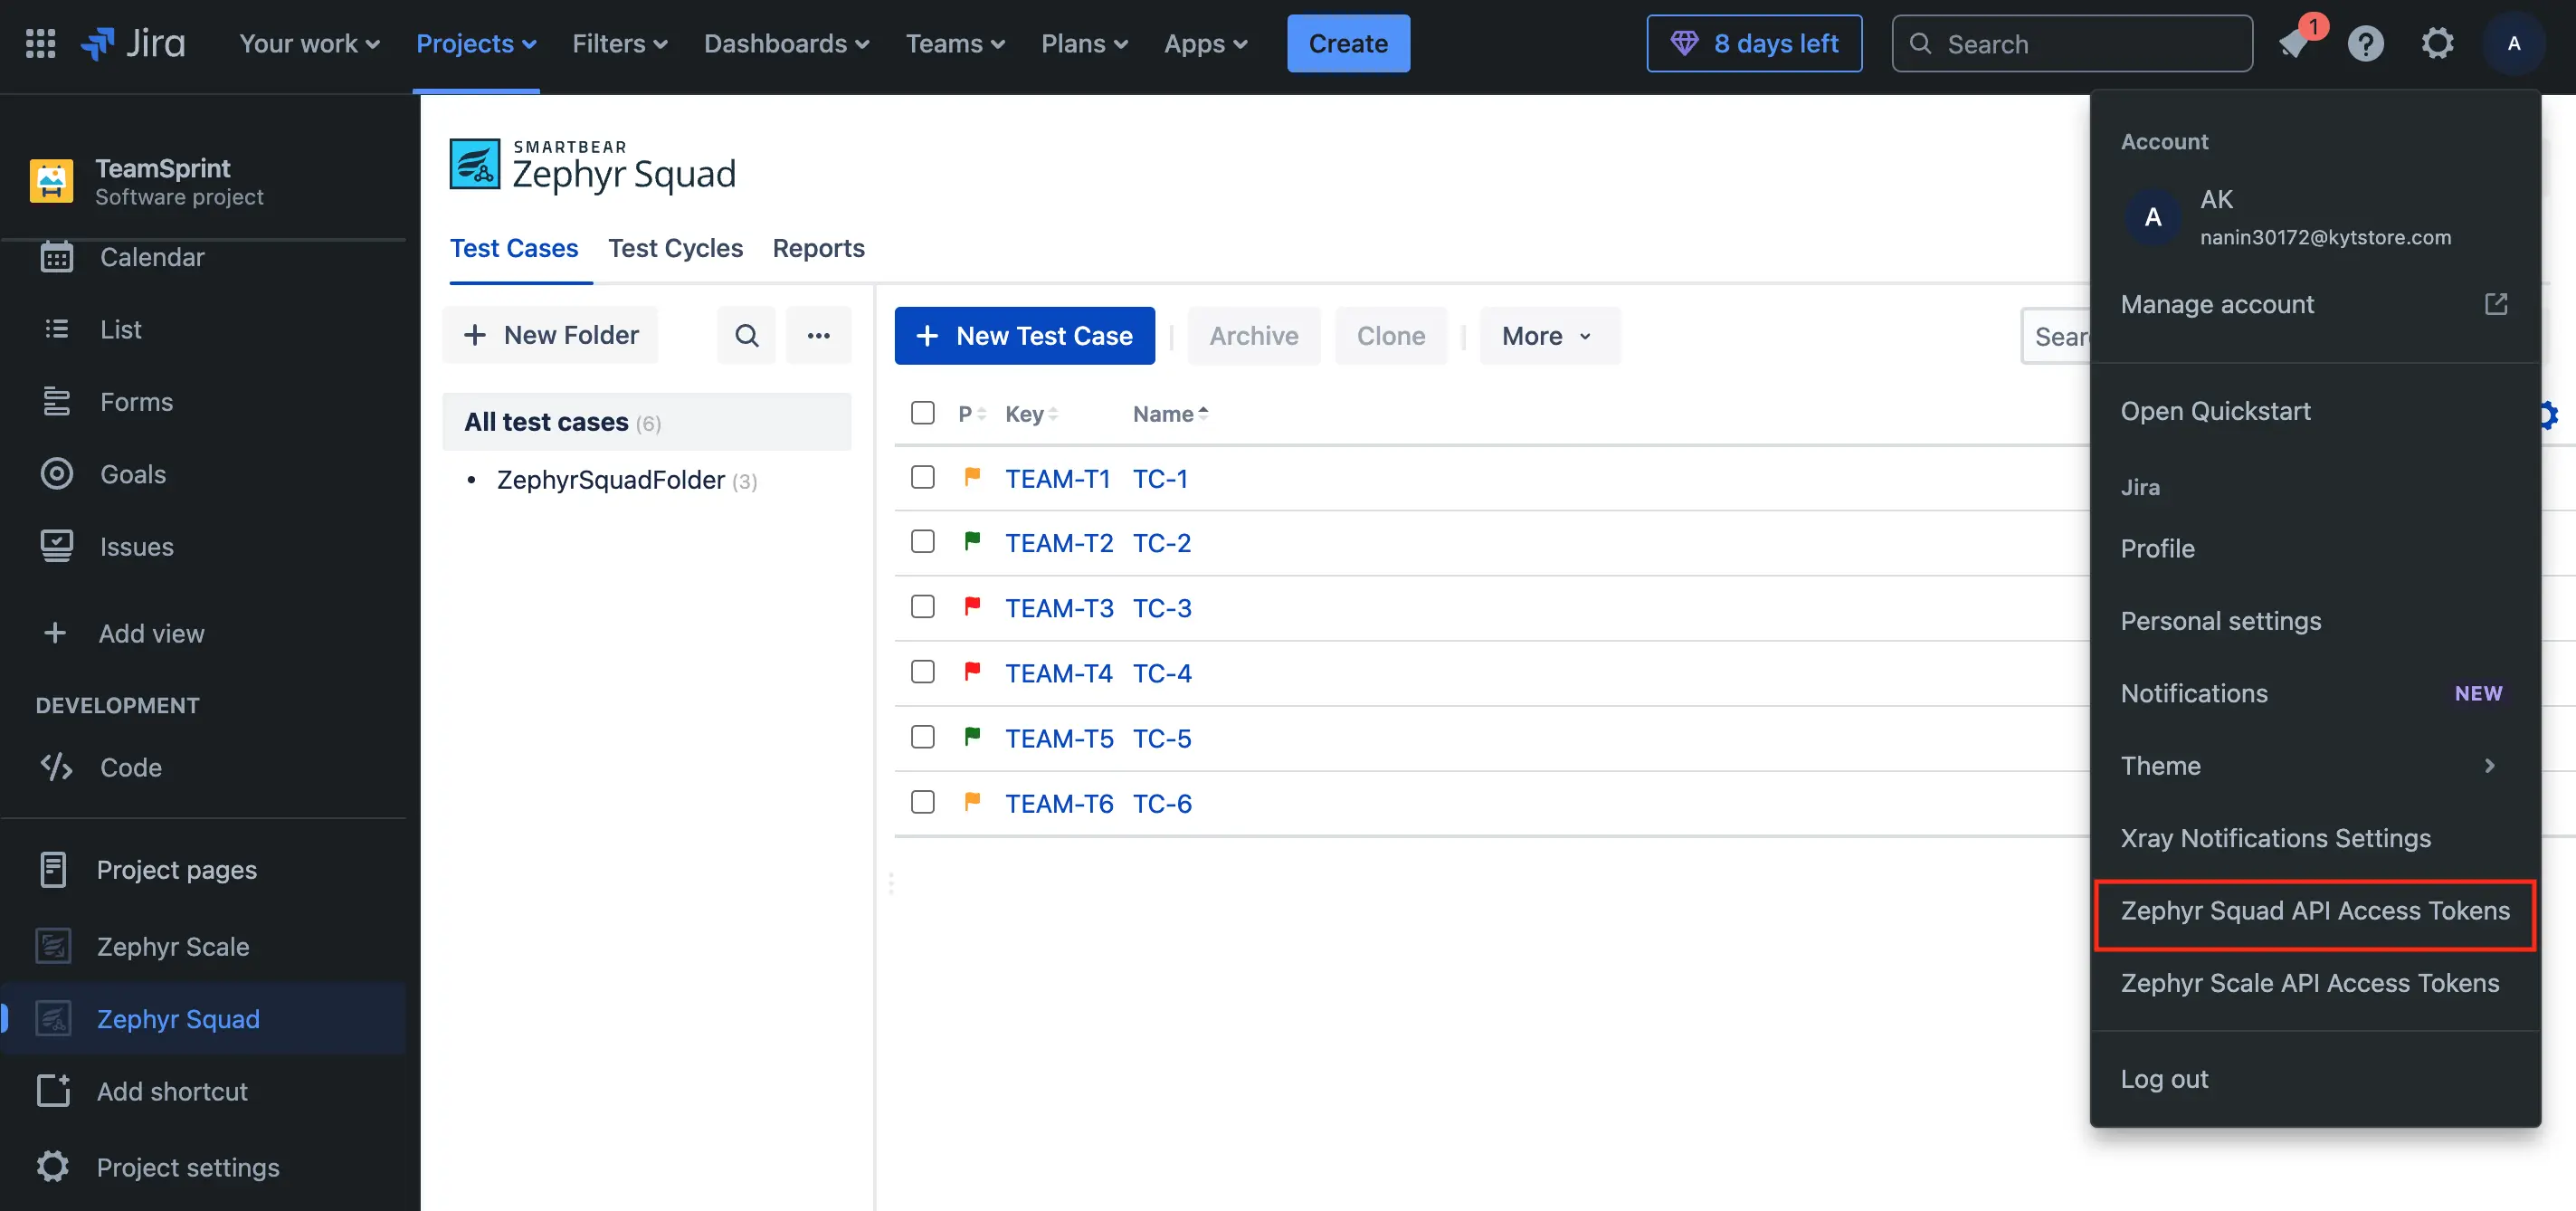Tick the checkbox for TEAM-T4
Screen dimensions: 2576x1211
pos(922,672)
